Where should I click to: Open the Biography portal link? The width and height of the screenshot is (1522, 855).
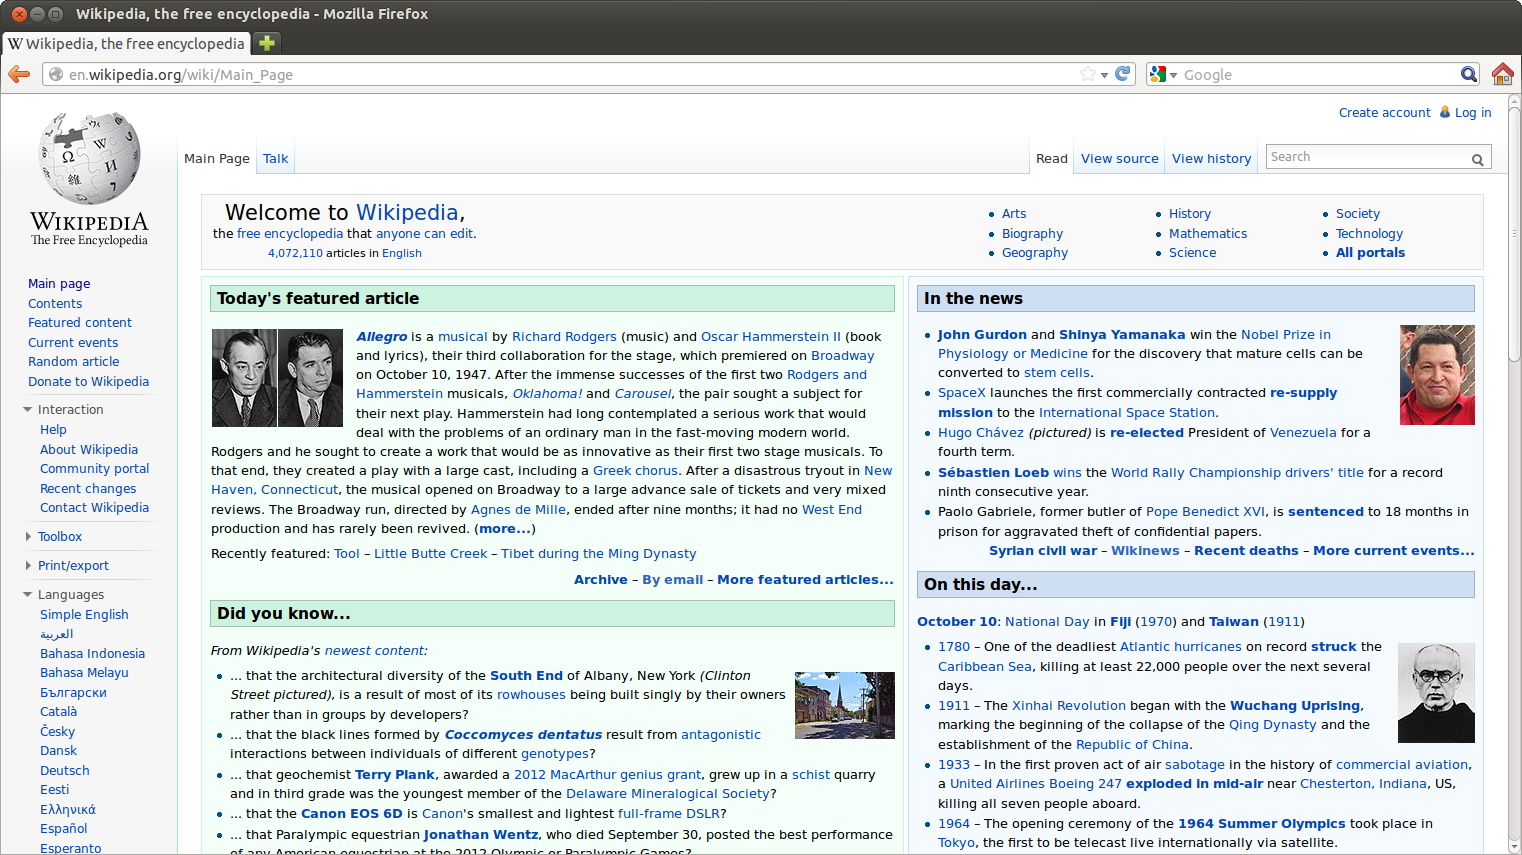coord(1032,234)
